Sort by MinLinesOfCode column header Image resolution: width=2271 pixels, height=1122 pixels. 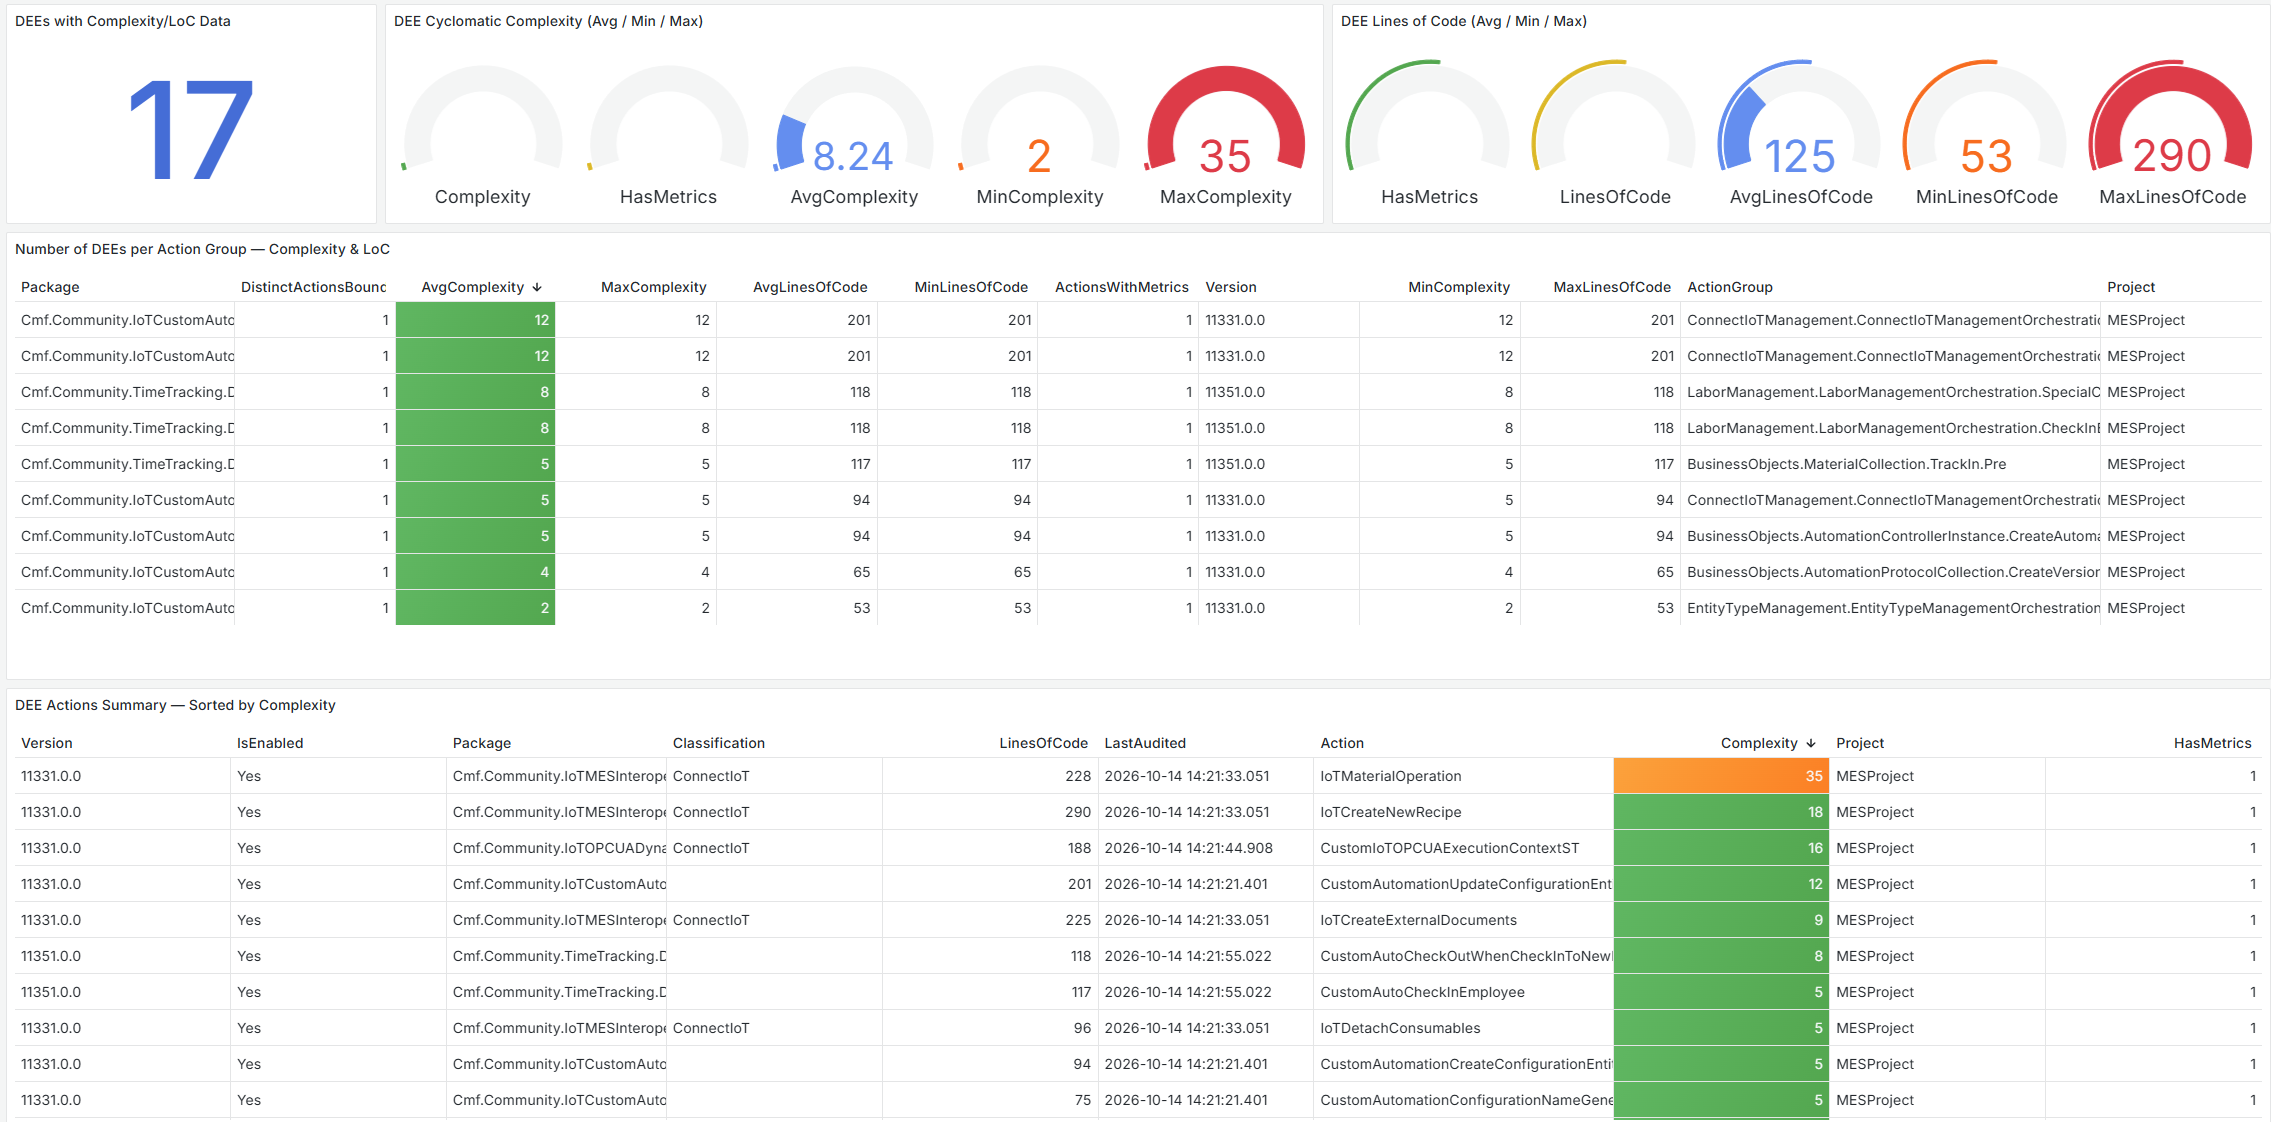tap(971, 287)
